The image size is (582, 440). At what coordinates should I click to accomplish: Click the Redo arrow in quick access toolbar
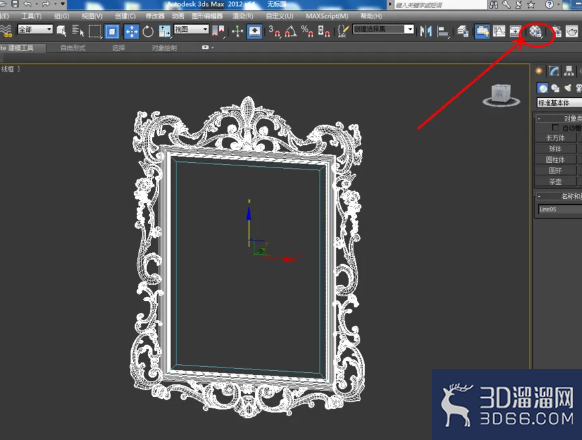[x=46, y=4]
